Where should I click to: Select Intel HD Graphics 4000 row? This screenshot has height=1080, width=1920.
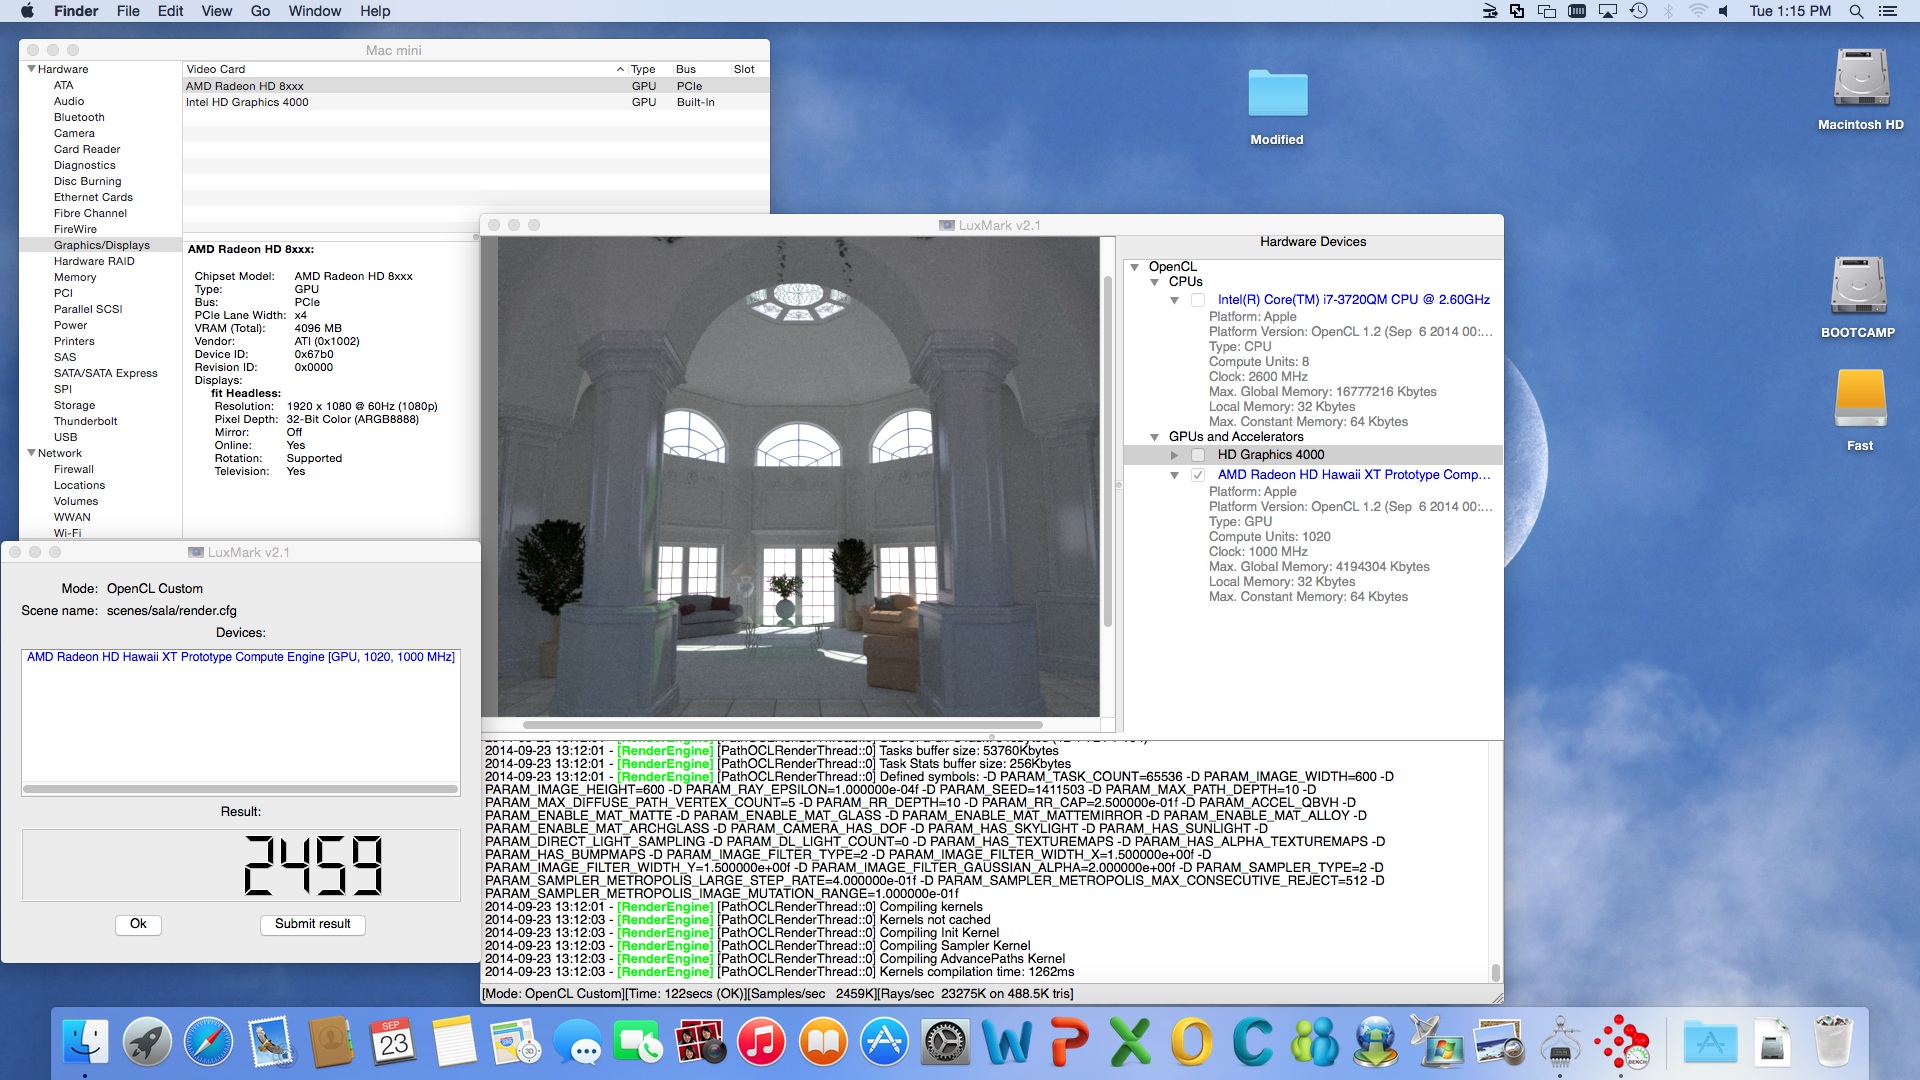[476, 102]
